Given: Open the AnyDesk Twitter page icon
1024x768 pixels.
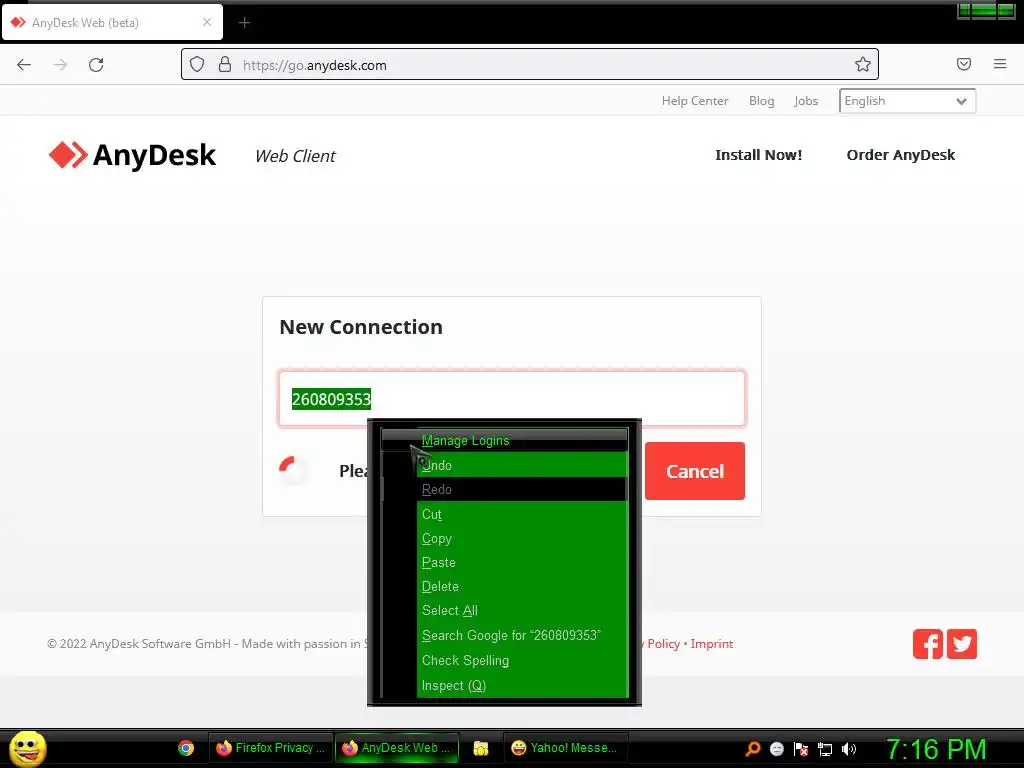Looking at the screenshot, I should (962, 644).
